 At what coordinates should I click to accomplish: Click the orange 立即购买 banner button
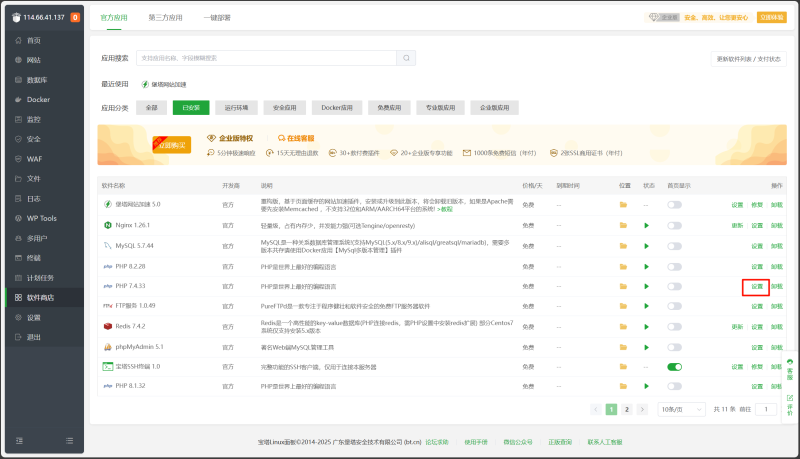point(172,145)
